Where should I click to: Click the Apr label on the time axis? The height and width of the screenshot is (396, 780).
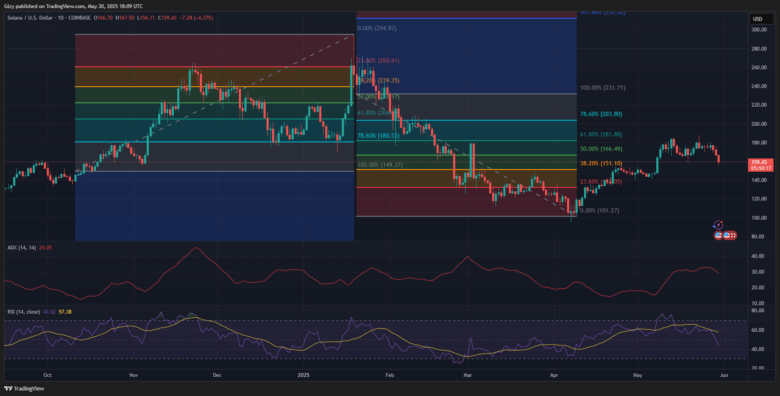(553, 377)
